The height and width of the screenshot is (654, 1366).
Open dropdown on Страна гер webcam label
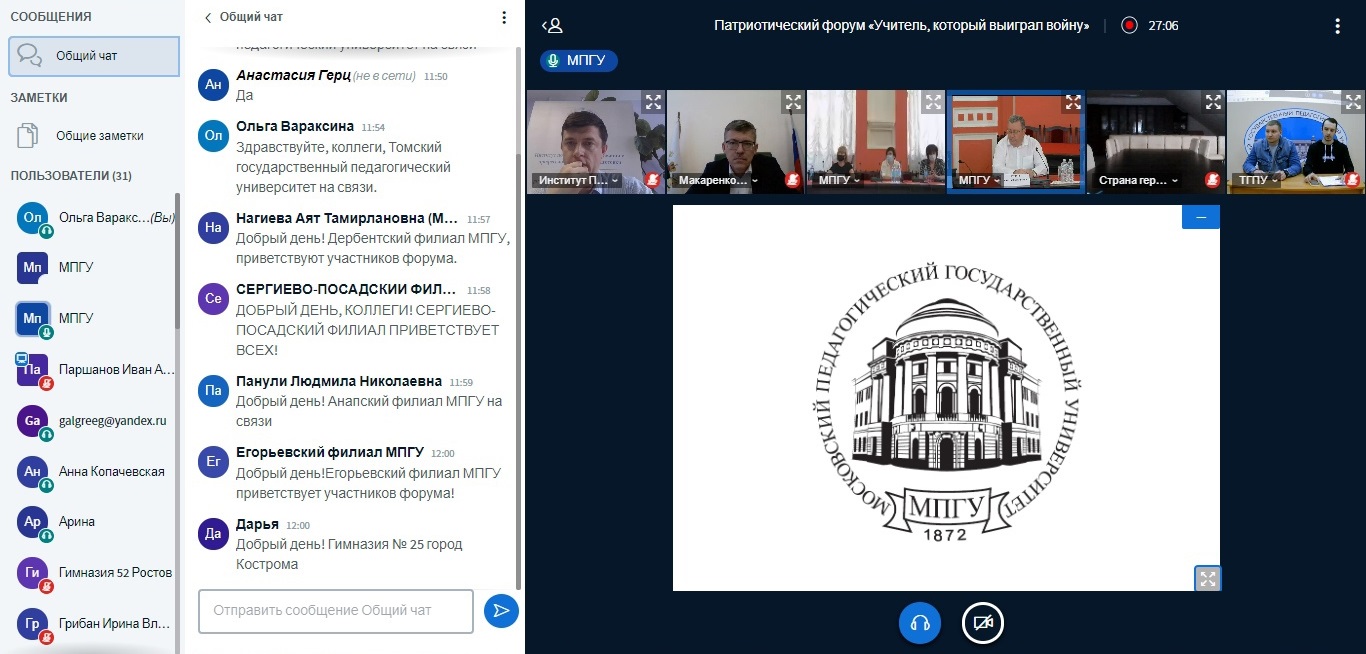1174,181
